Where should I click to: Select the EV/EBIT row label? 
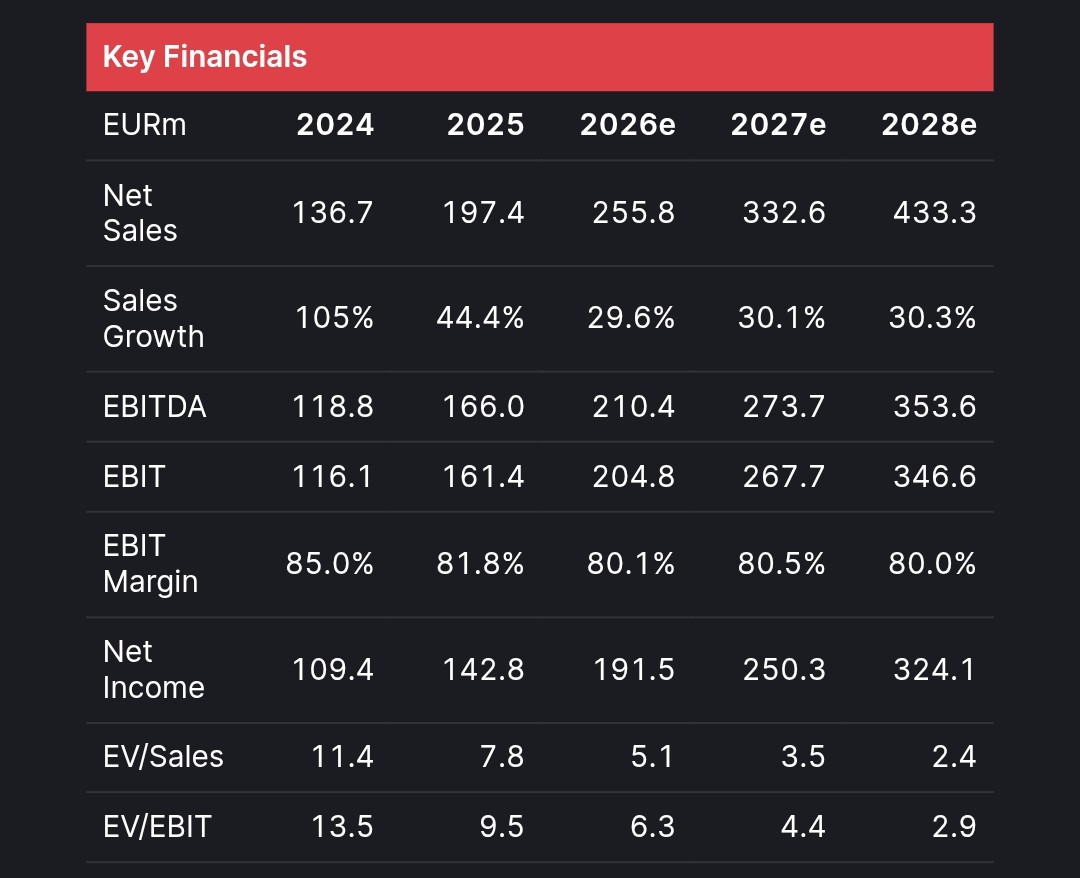pos(157,827)
